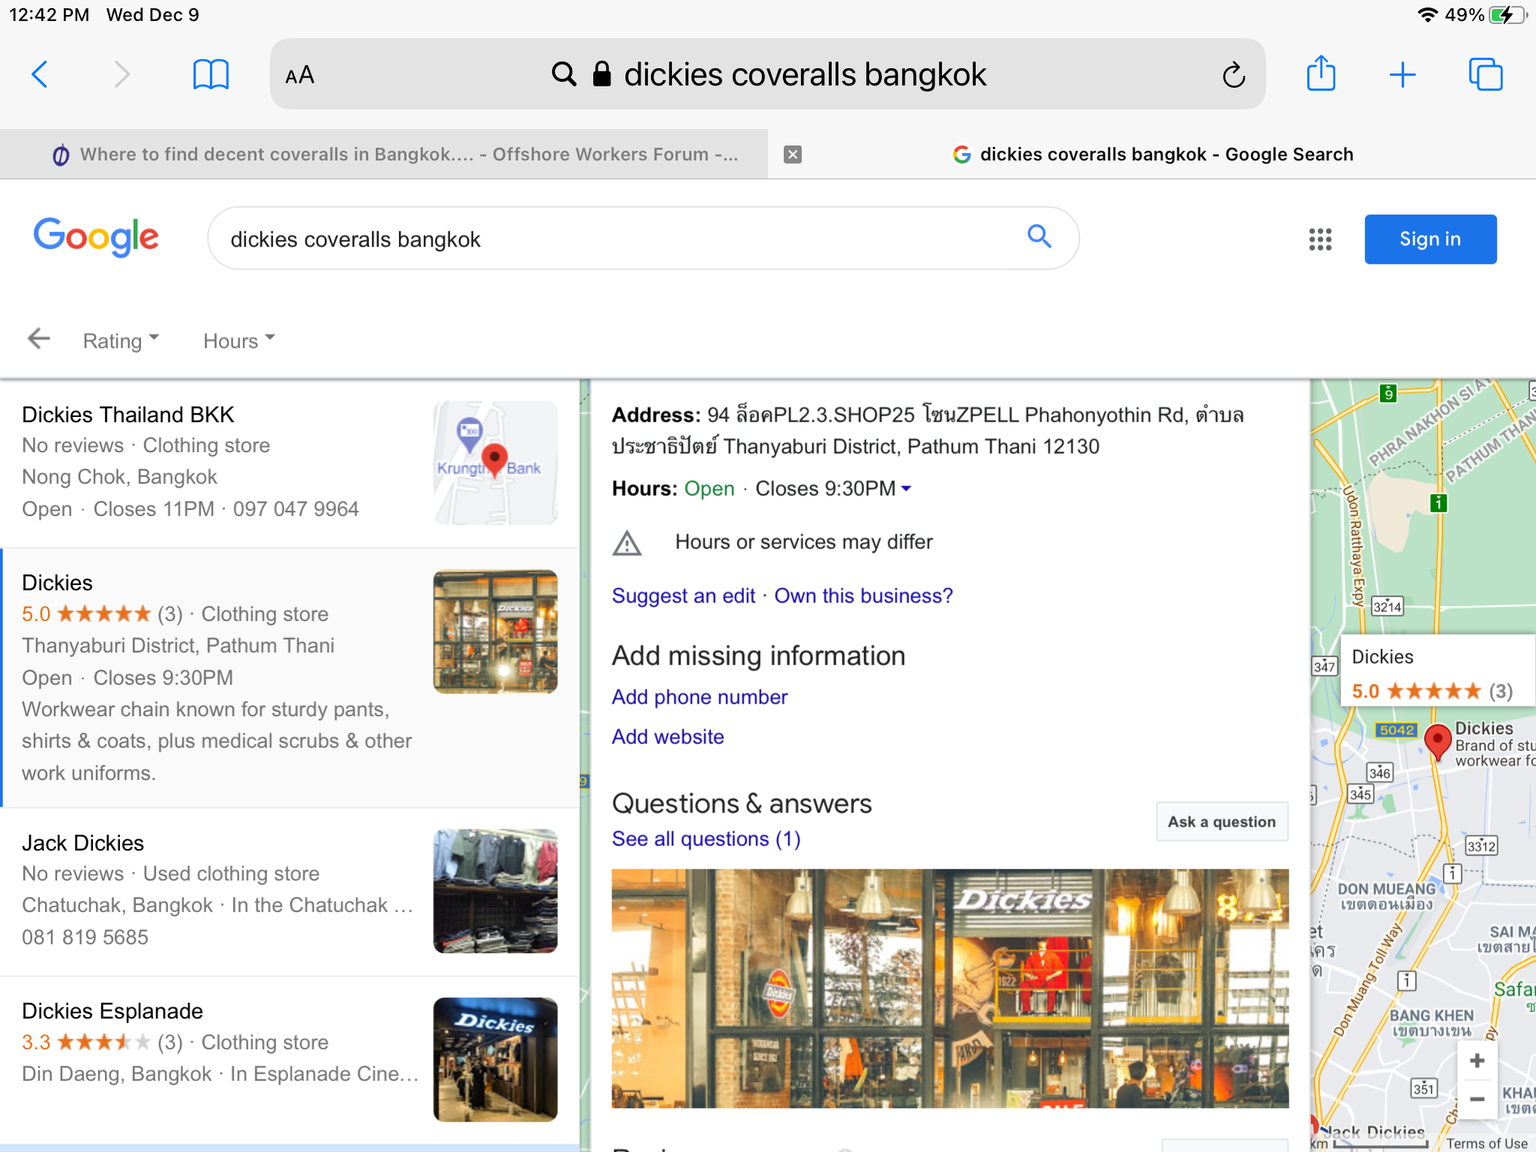Open the AA reader view menu

coord(299,75)
